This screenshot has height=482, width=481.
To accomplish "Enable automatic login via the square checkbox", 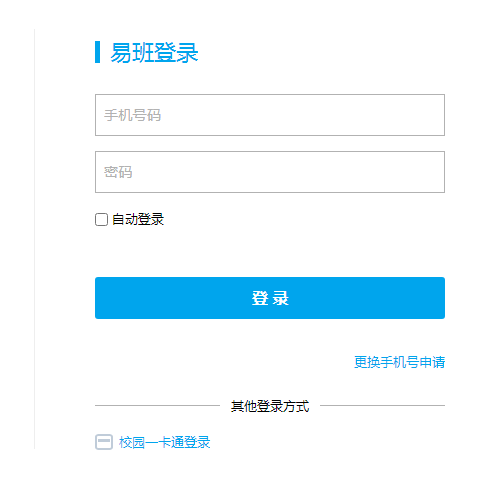I will [x=101, y=220].
